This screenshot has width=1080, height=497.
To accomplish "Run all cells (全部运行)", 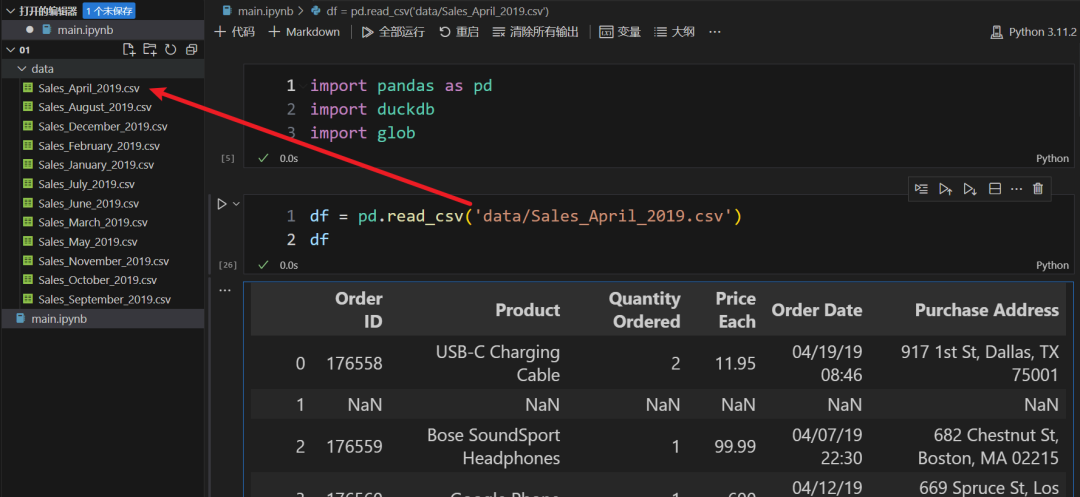I will coord(393,32).
